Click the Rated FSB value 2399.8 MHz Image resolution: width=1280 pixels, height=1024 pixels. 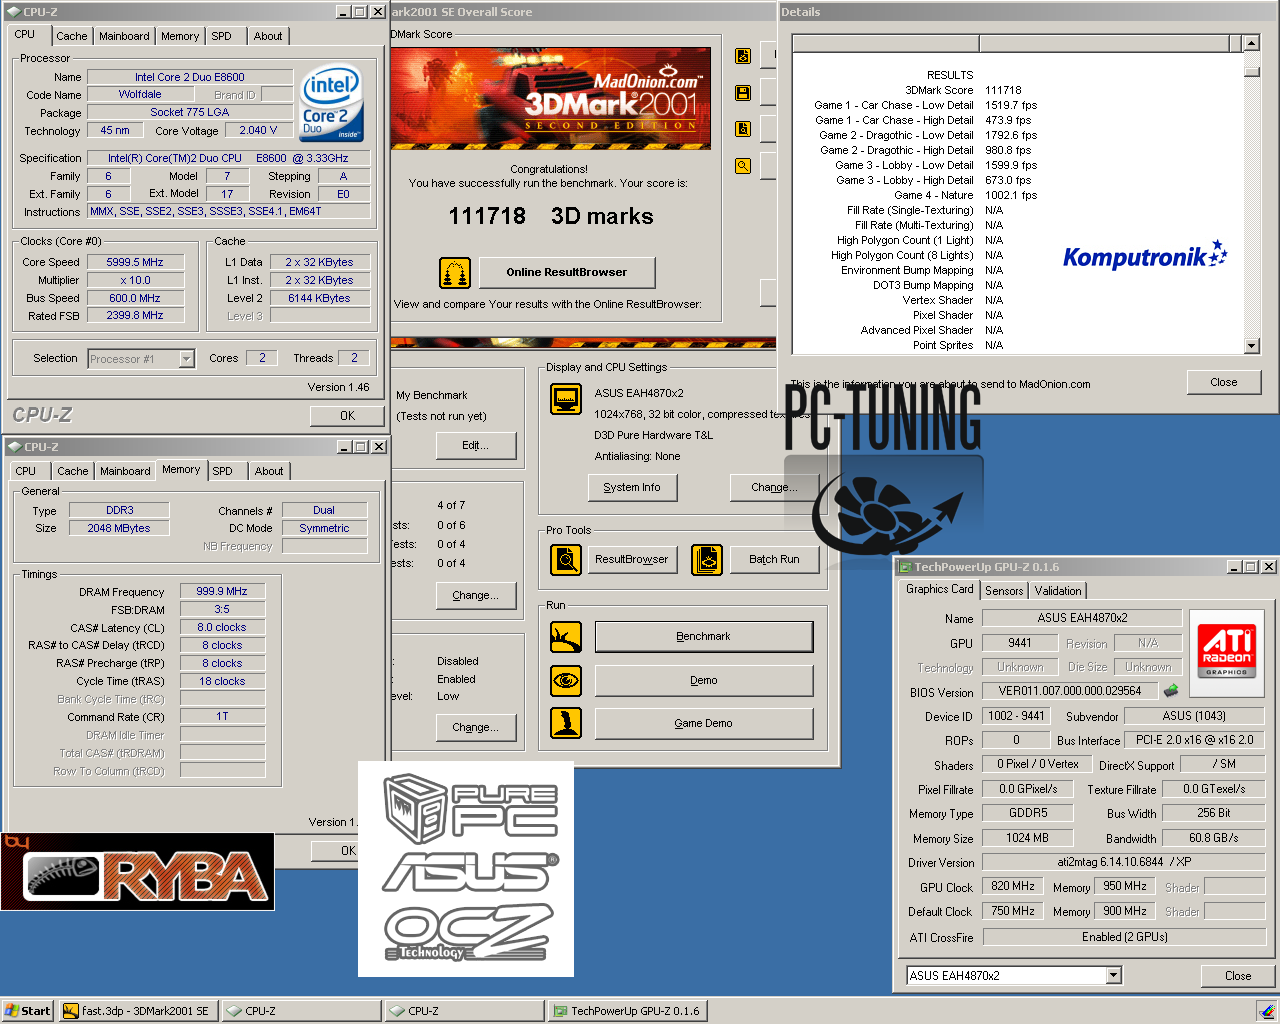click(x=135, y=315)
